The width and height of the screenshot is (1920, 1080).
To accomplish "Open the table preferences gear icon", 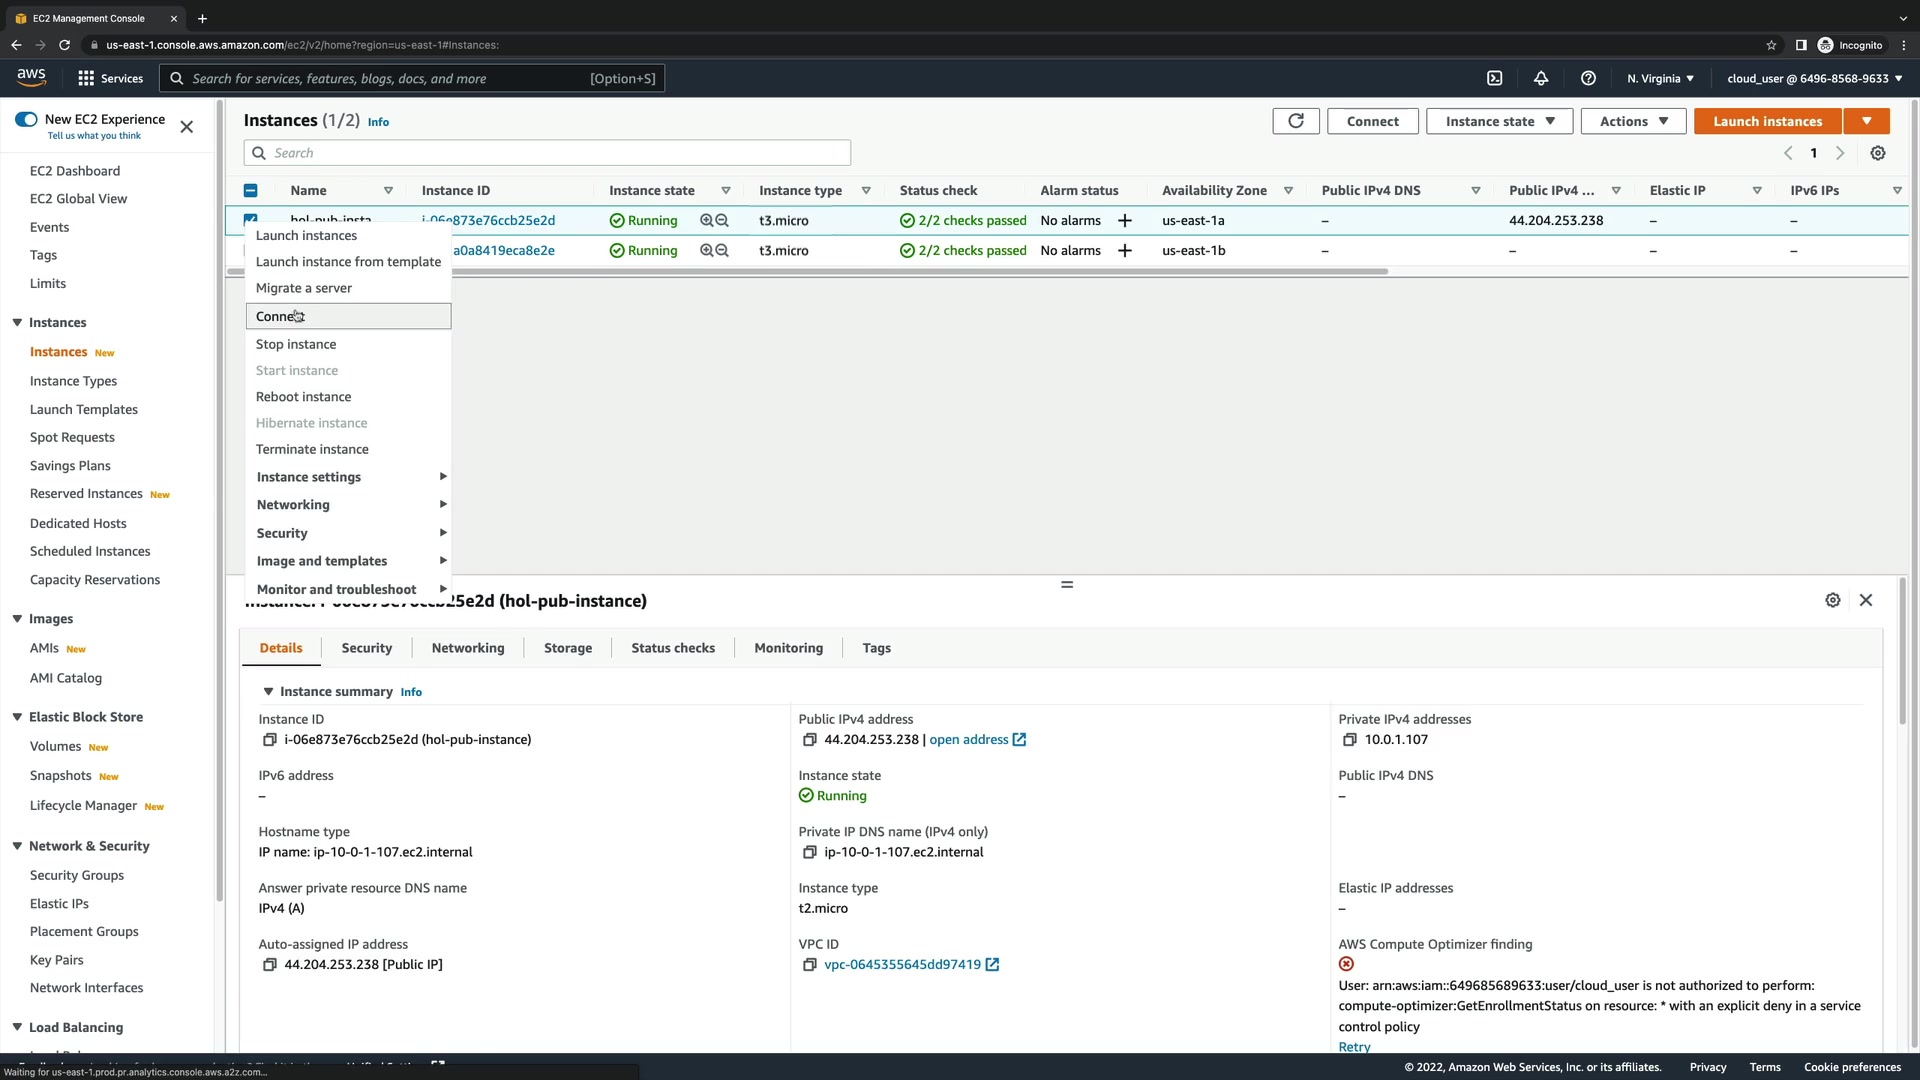I will pyautogui.click(x=1878, y=153).
